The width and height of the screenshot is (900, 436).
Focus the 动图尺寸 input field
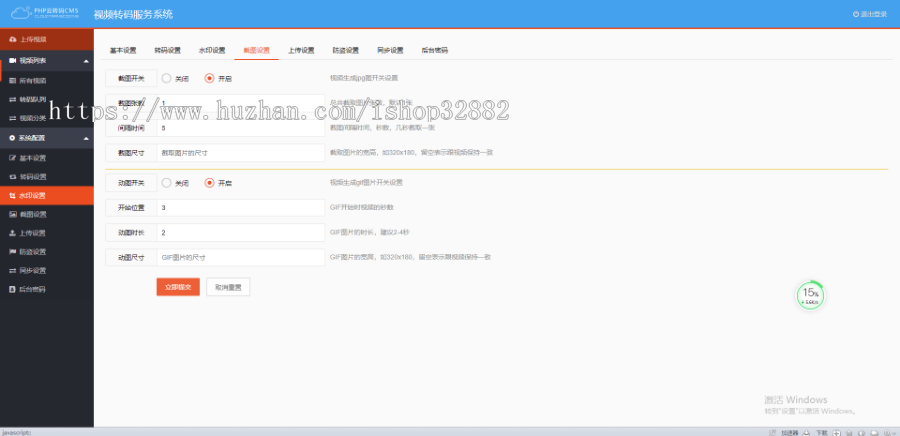coord(240,258)
